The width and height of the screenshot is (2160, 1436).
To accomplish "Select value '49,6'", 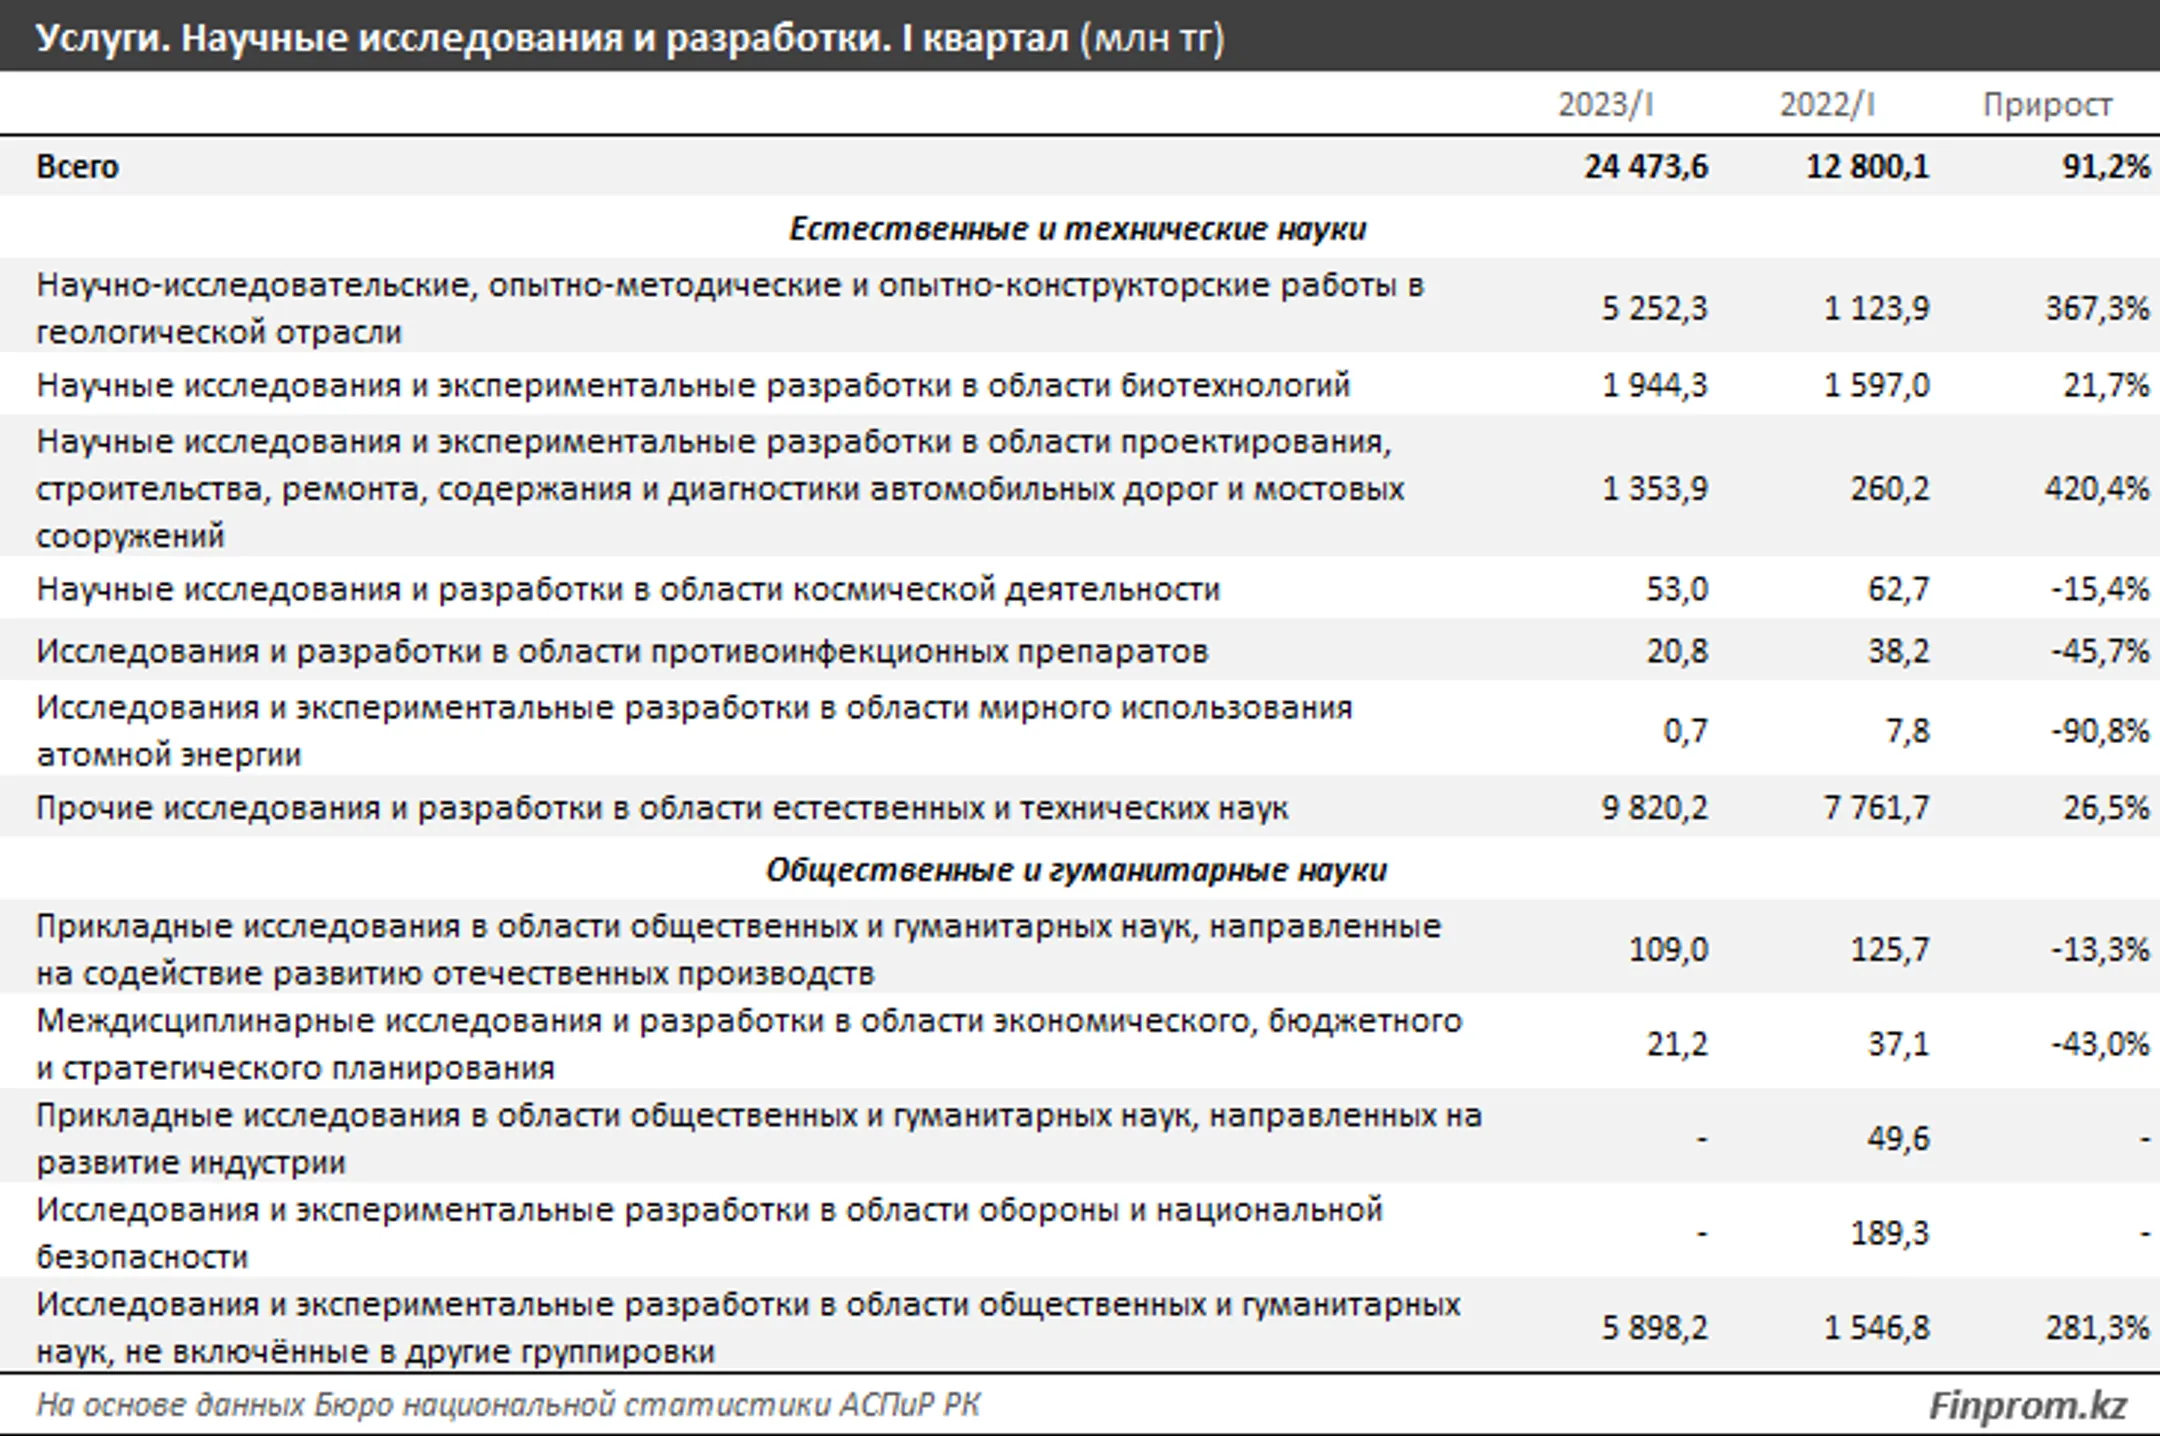I will coord(1899,1139).
